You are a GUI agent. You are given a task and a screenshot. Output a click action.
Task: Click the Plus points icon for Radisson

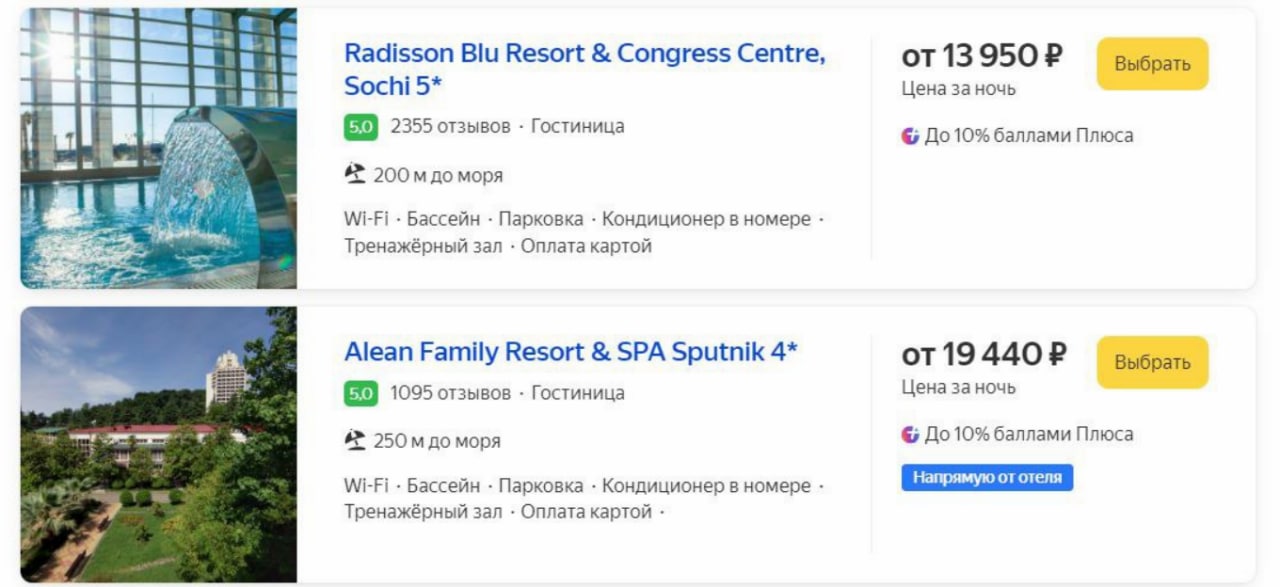point(910,136)
